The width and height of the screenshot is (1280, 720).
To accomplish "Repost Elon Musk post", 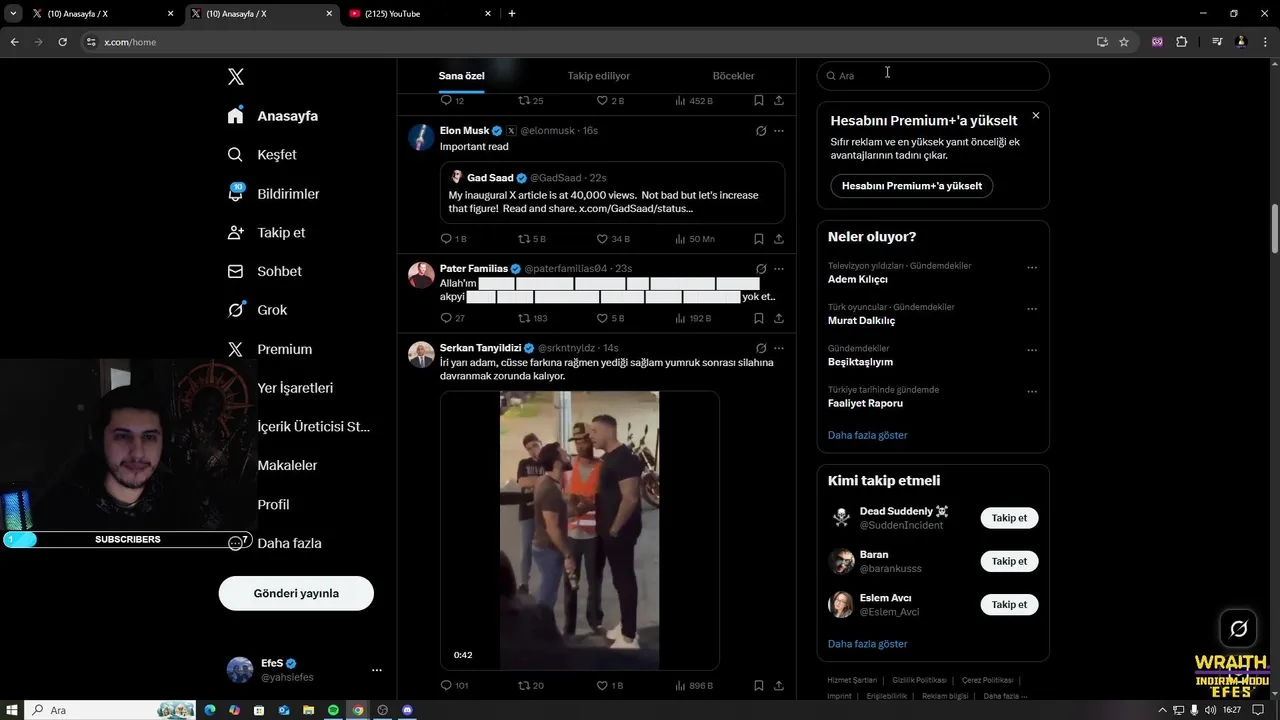I will coord(531,239).
